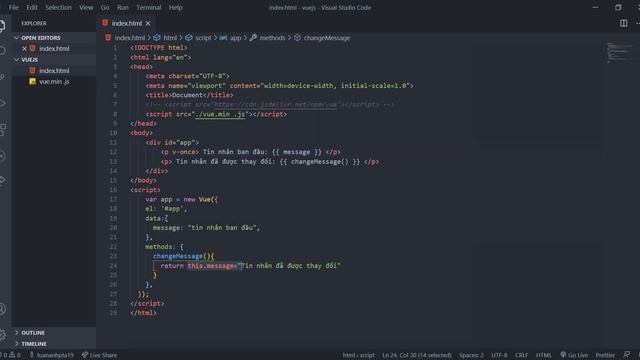
Task: Click the app variable icon in breadcrumb
Action: [223, 38]
